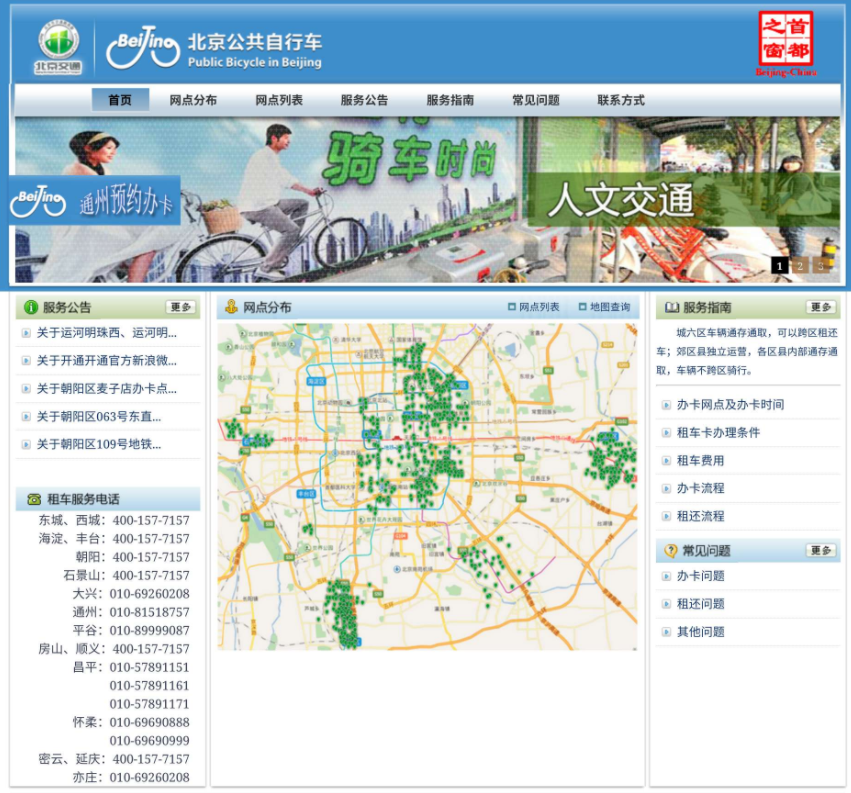Open notice 关于朝阳区109号地铁...
851x793 pixels.
99,445
